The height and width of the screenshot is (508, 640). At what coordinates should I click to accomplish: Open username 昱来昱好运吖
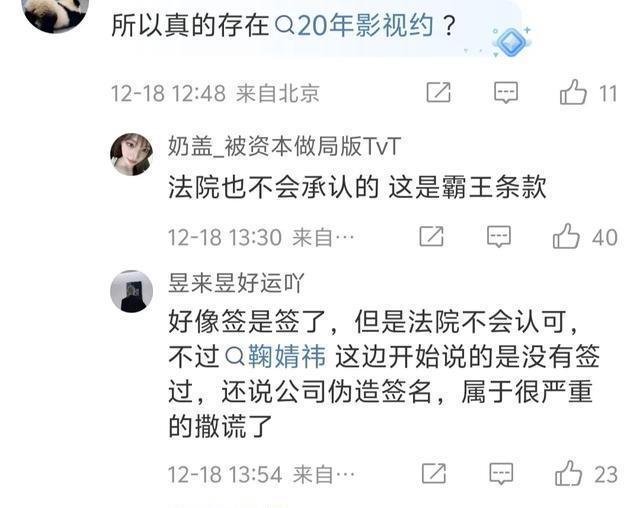click(x=236, y=283)
